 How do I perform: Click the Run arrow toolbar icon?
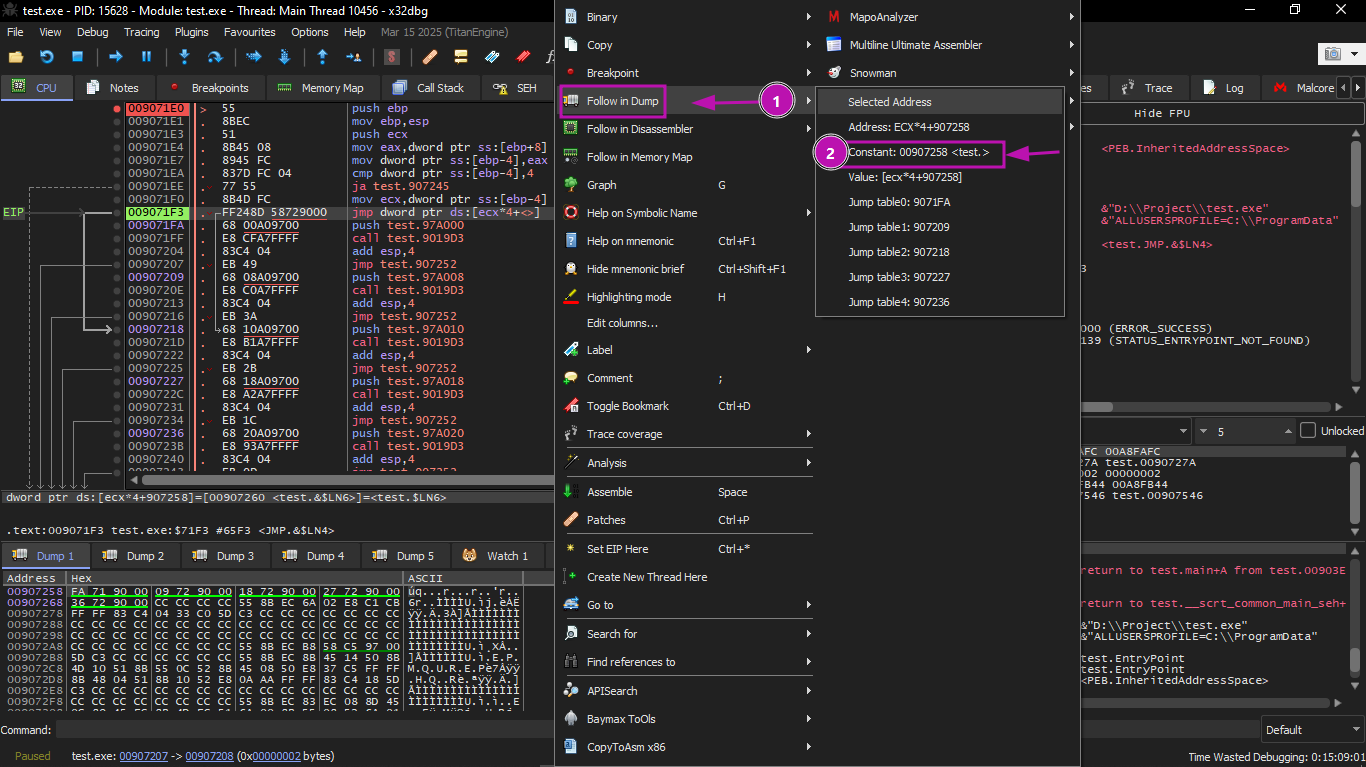[x=116, y=57]
